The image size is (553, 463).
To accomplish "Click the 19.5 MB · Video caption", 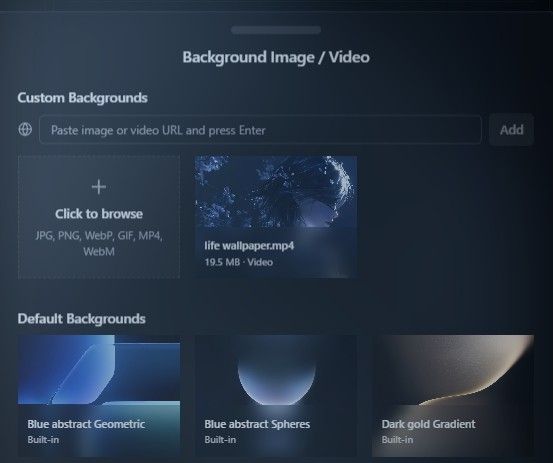I will pyautogui.click(x=239, y=262).
